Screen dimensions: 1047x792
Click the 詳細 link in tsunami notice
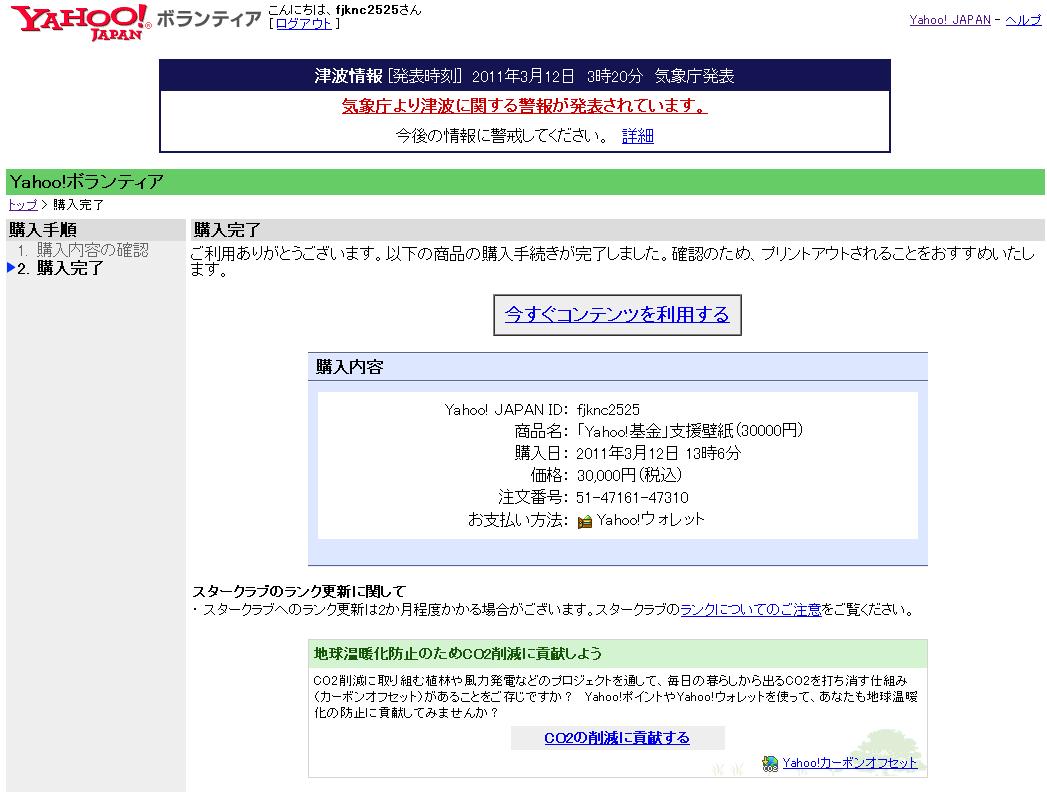[x=638, y=136]
